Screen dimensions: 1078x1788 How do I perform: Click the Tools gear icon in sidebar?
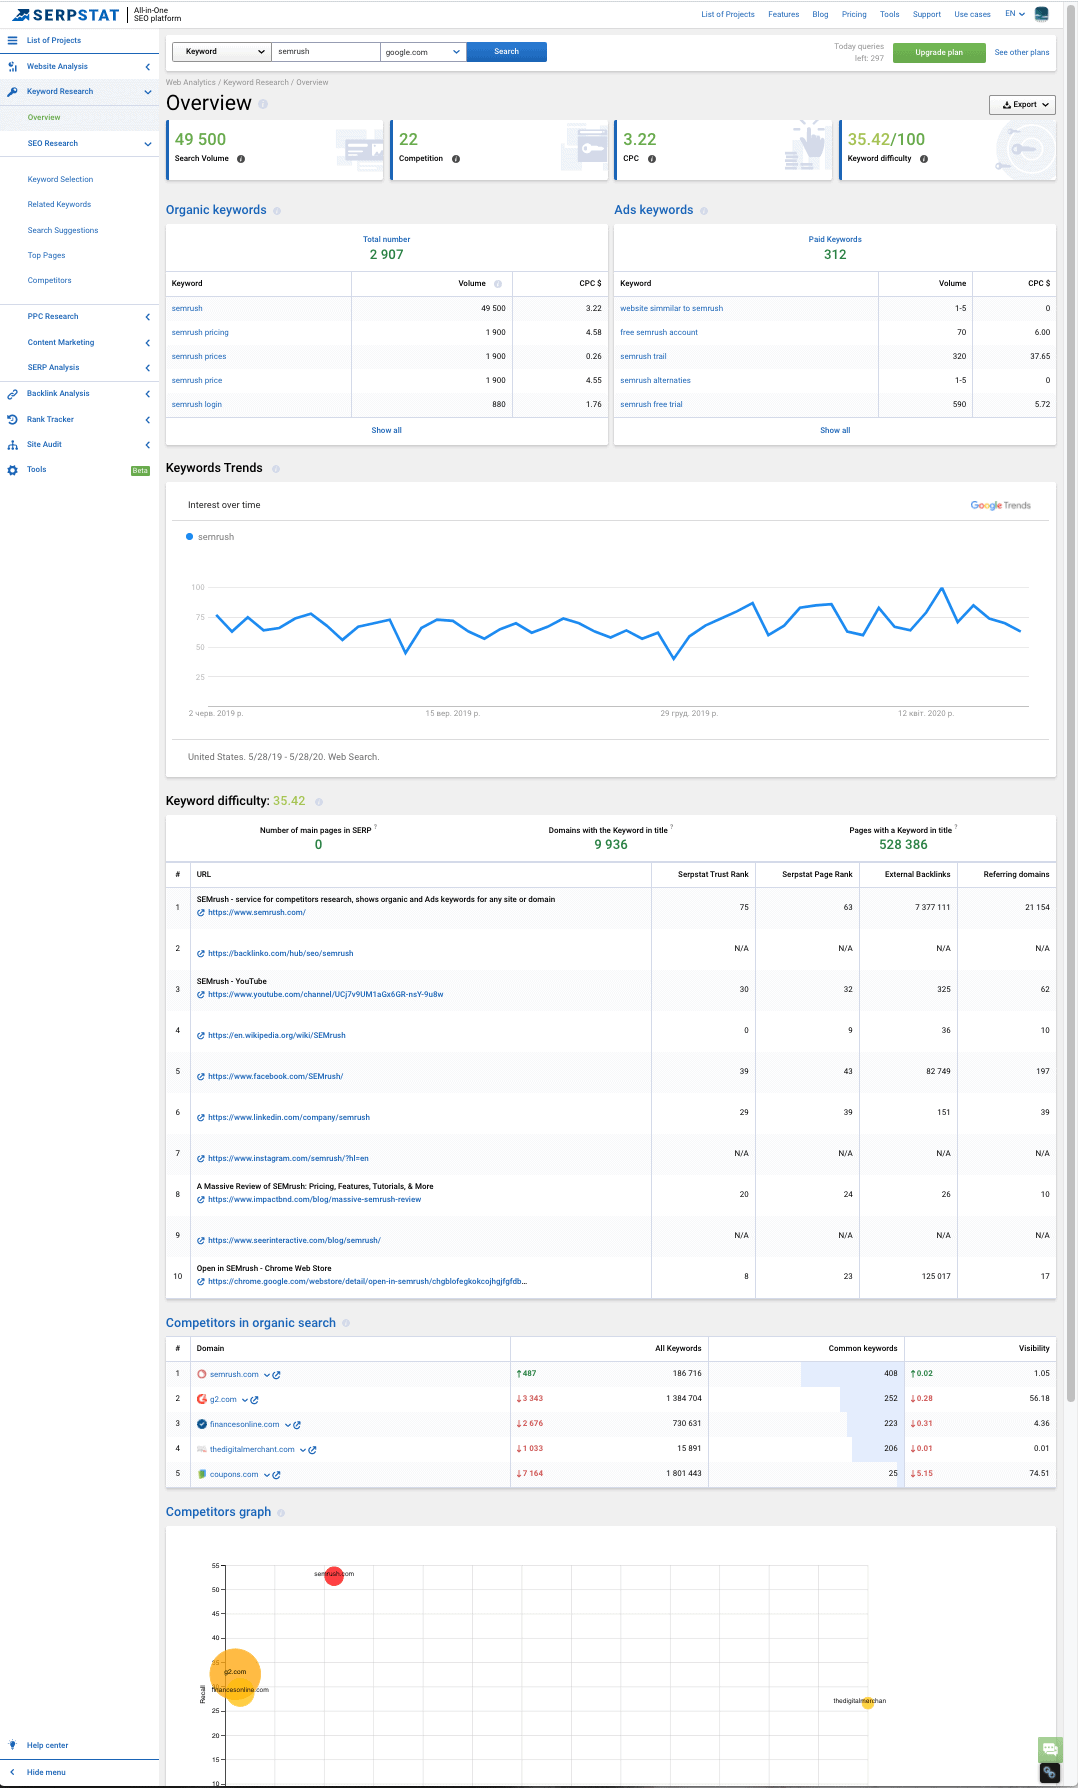tap(12, 470)
